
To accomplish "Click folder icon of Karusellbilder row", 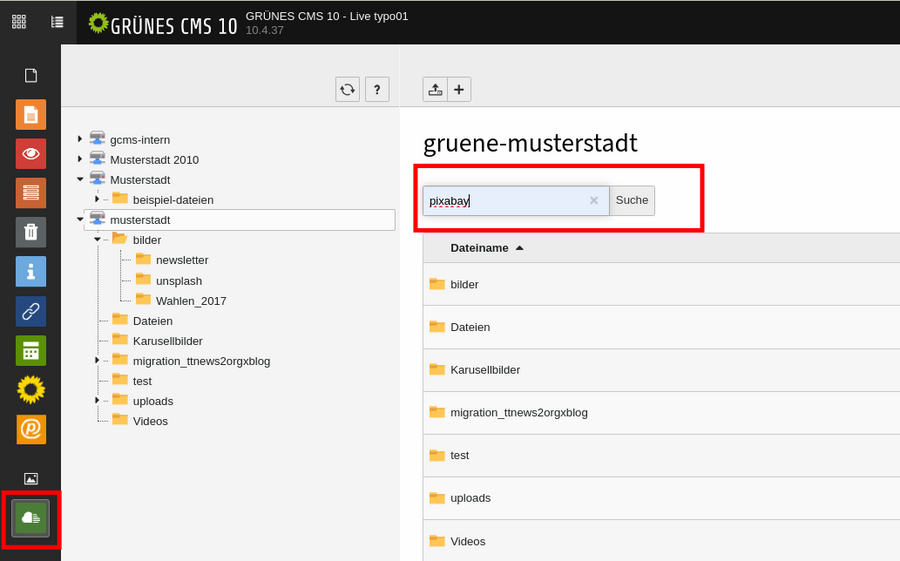I will point(437,369).
